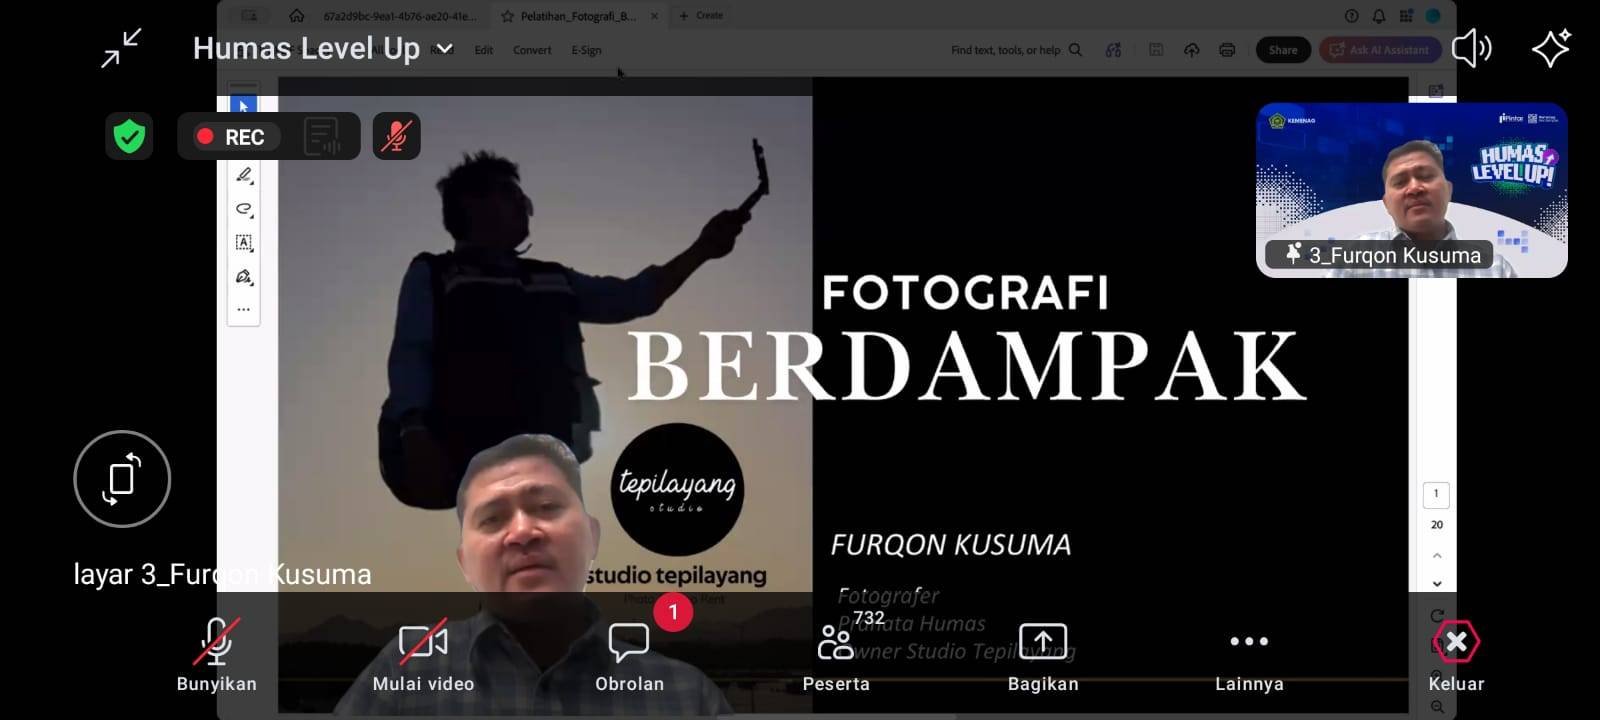Click the page number 1 field
The image size is (1600, 720).
pyautogui.click(x=1436, y=494)
